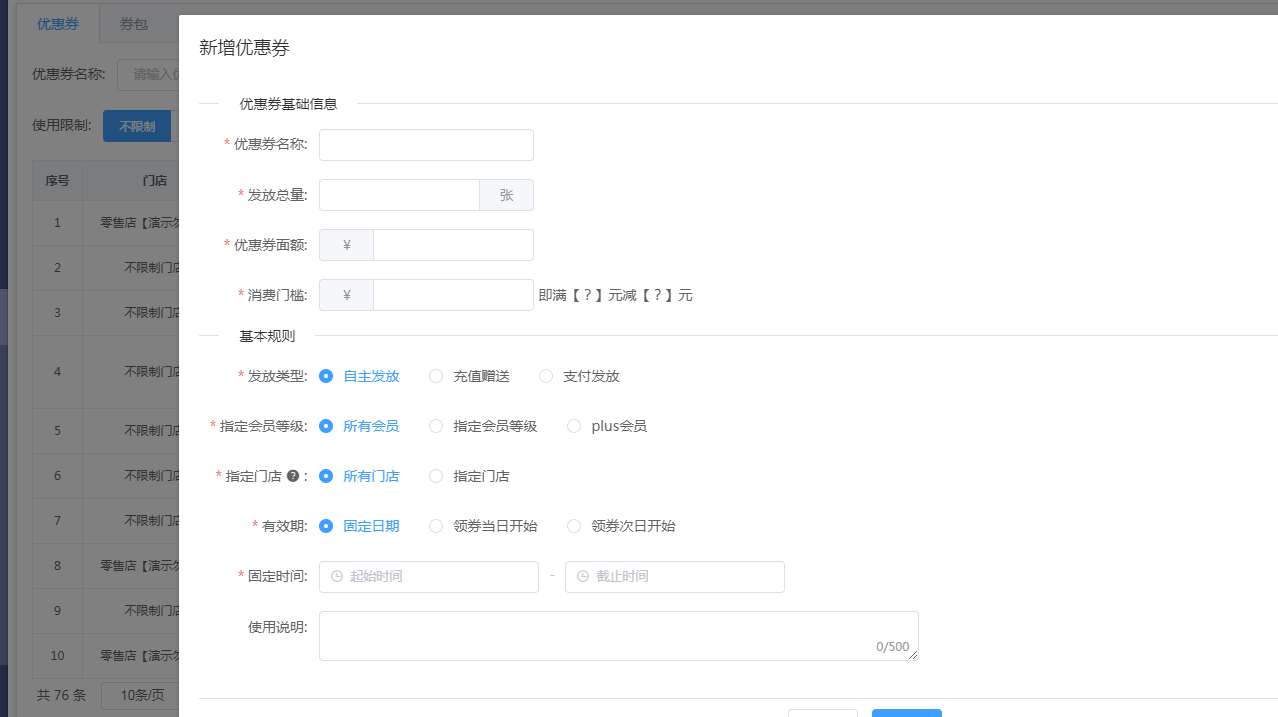1278x717 pixels.
Task: Click clock icon in 起始时间 field
Action: click(x=337, y=577)
